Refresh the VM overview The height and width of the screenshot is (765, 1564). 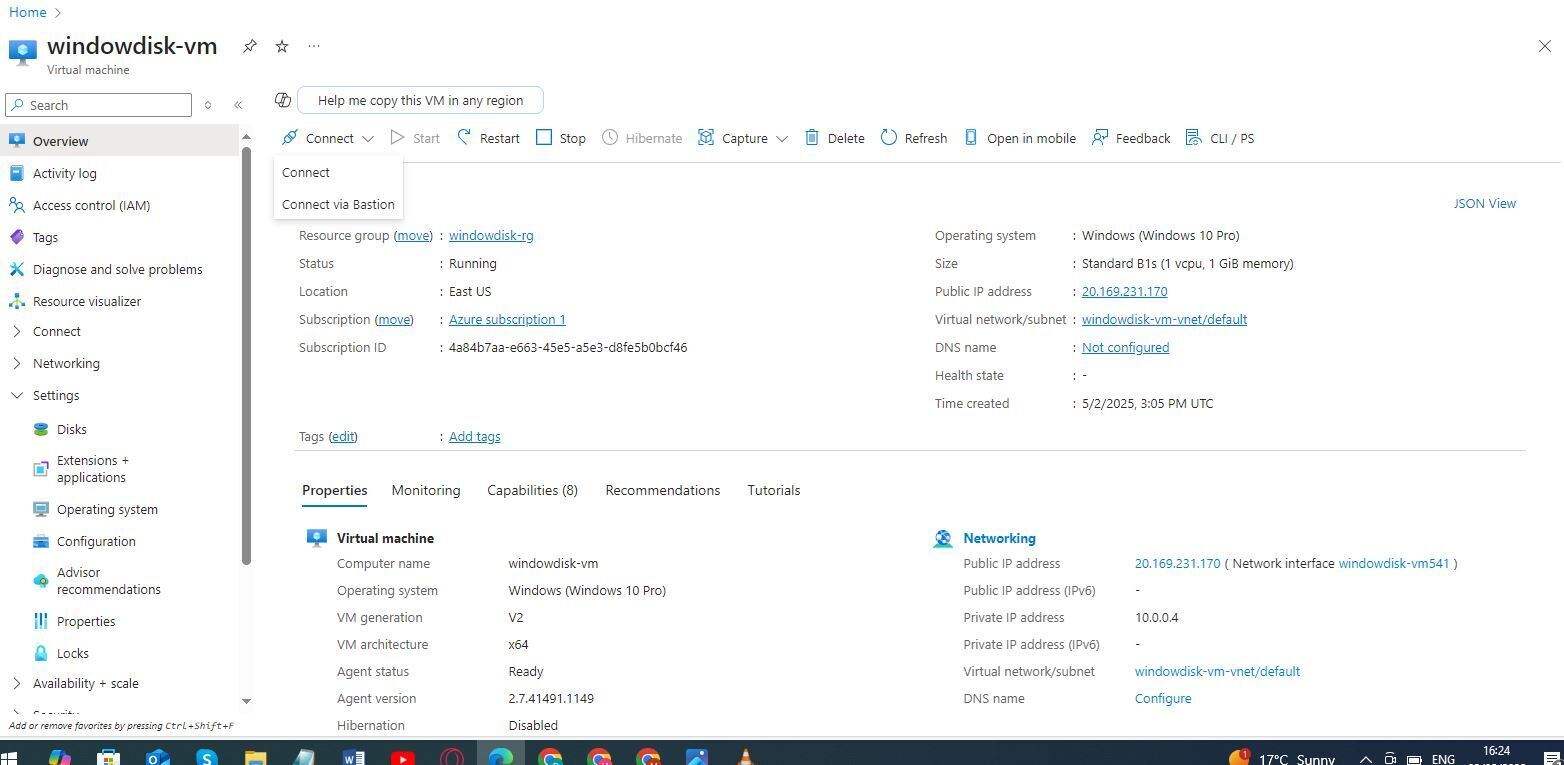pyautogui.click(x=914, y=138)
